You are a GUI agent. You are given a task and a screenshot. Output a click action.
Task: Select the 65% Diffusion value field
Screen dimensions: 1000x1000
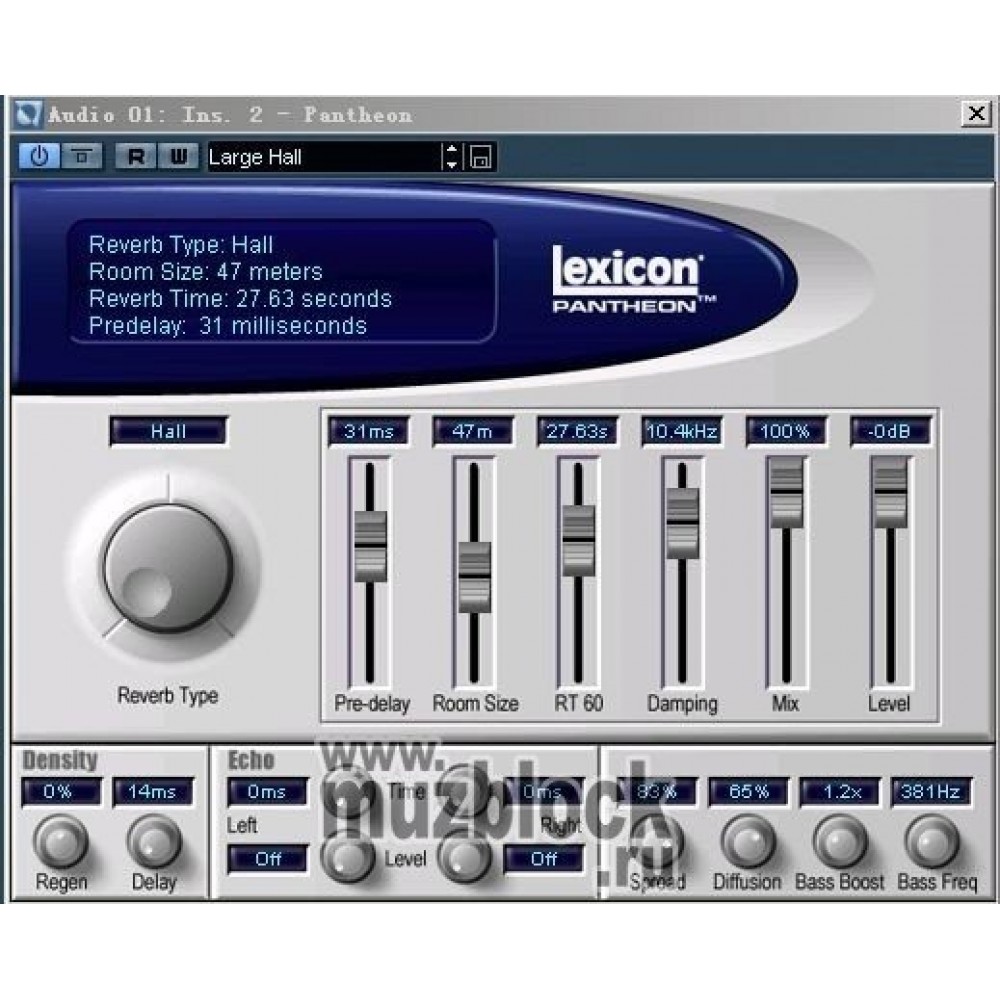(x=749, y=792)
